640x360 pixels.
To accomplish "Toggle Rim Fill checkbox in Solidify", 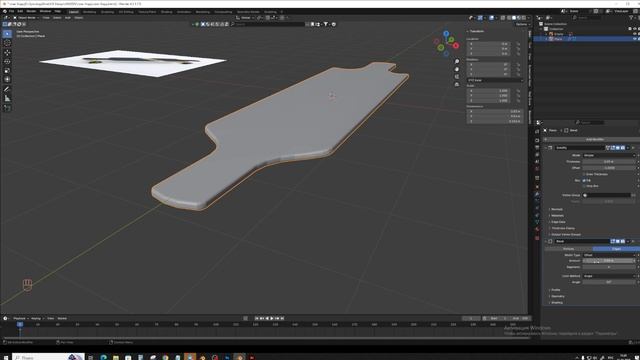I will click(584, 180).
